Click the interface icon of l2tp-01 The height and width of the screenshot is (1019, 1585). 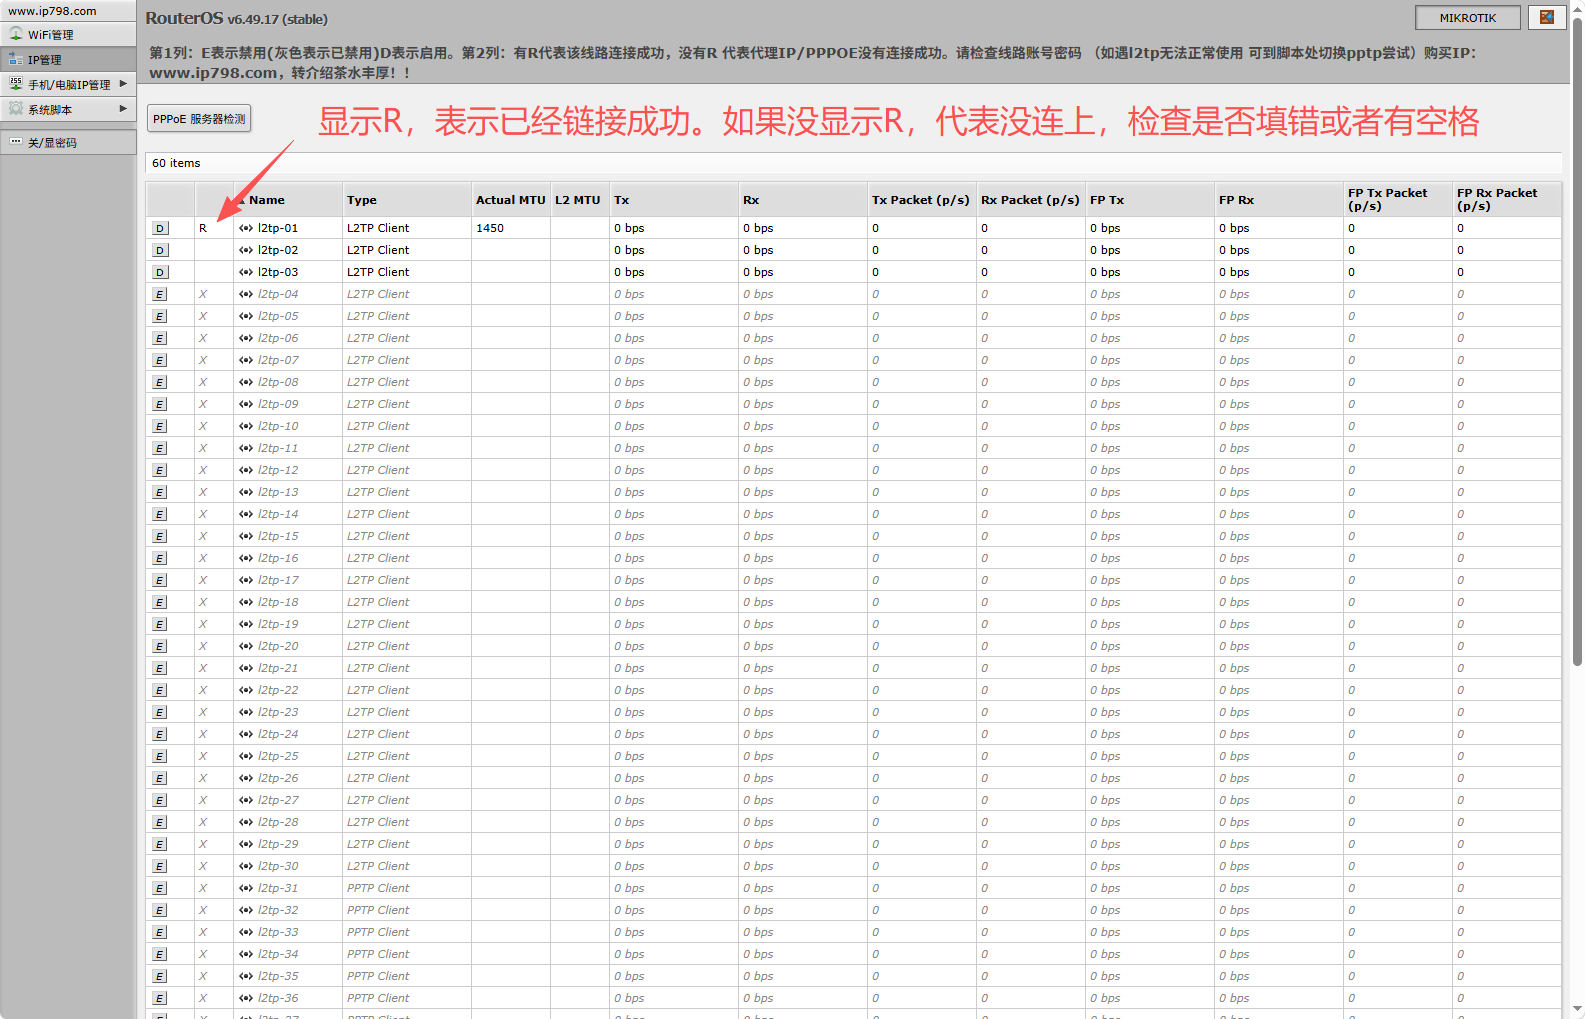pyautogui.click(x=246, y=228)
